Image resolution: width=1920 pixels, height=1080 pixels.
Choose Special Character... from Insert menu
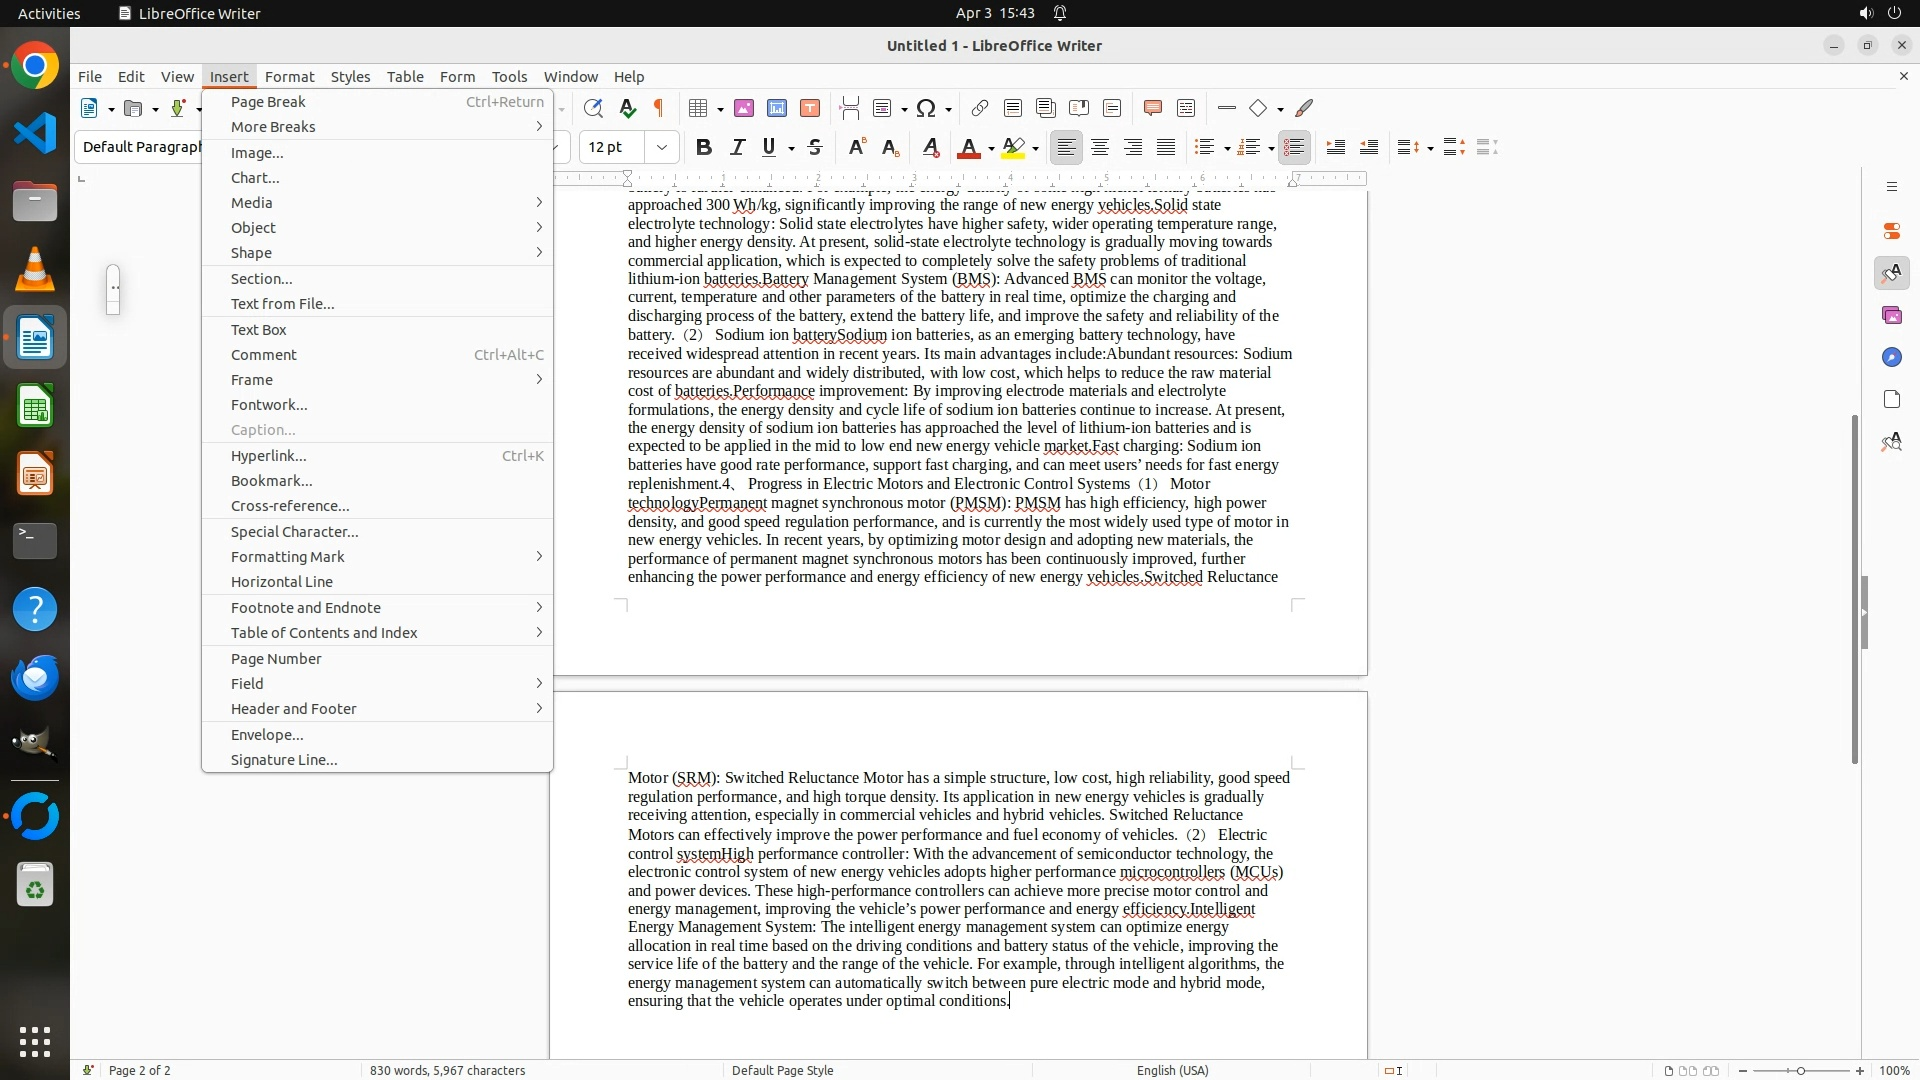[294, 532]
